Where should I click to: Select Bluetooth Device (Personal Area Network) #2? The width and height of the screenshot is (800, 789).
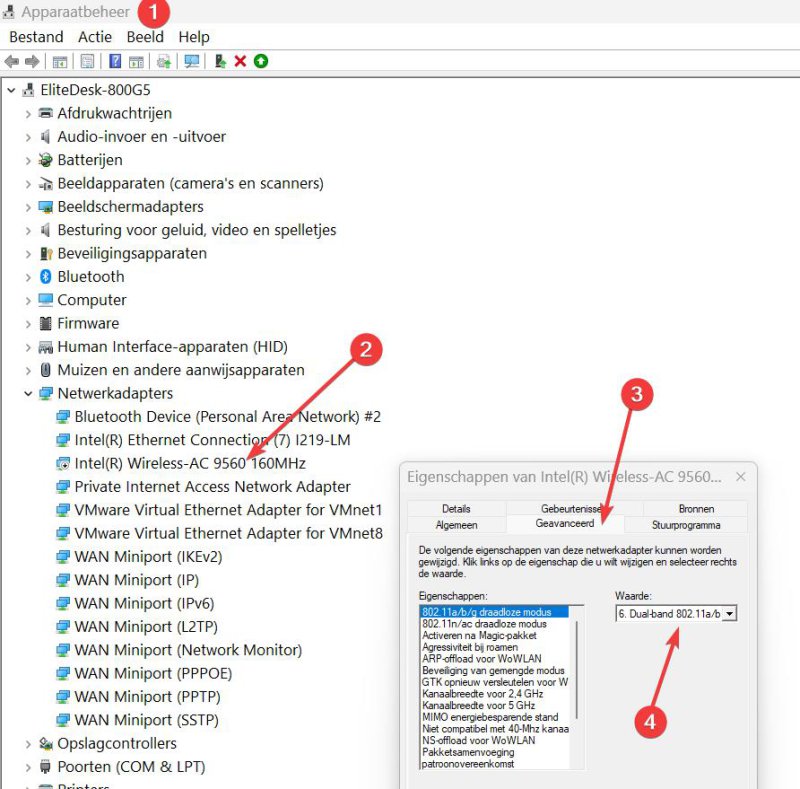[x=228, y=417]
